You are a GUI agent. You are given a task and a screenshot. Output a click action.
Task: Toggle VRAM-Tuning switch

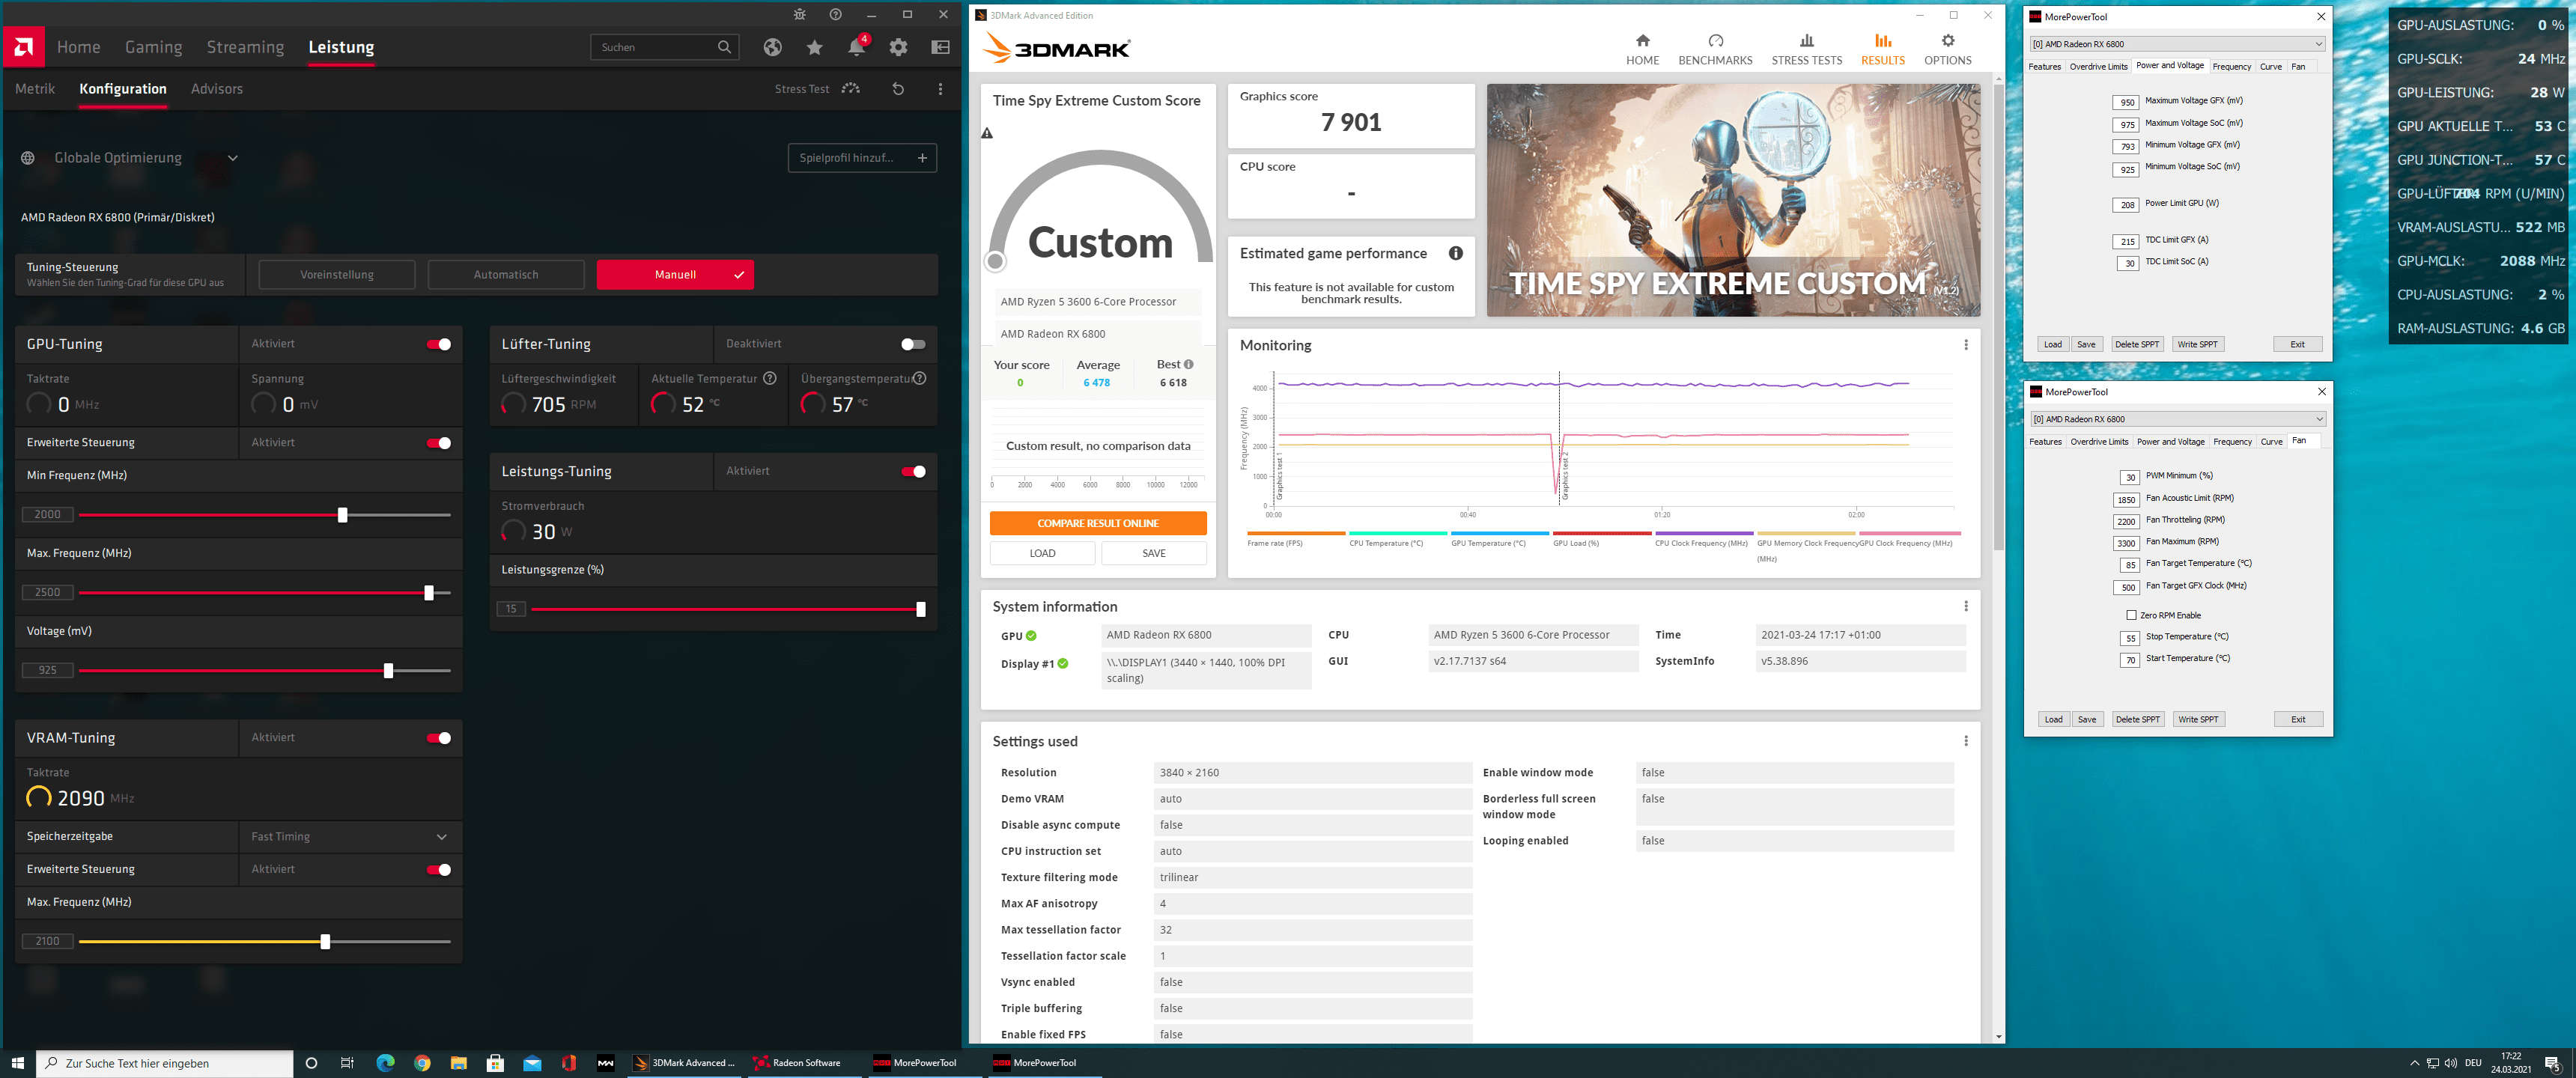tap(438, 738)
